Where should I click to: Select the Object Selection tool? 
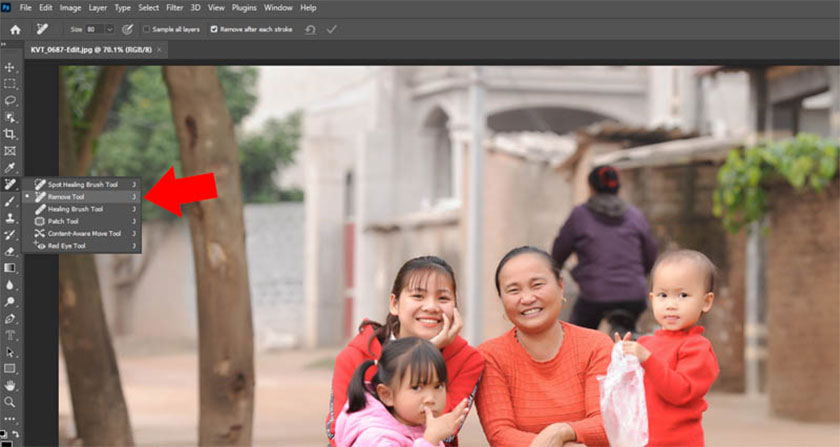coord(10,117)
